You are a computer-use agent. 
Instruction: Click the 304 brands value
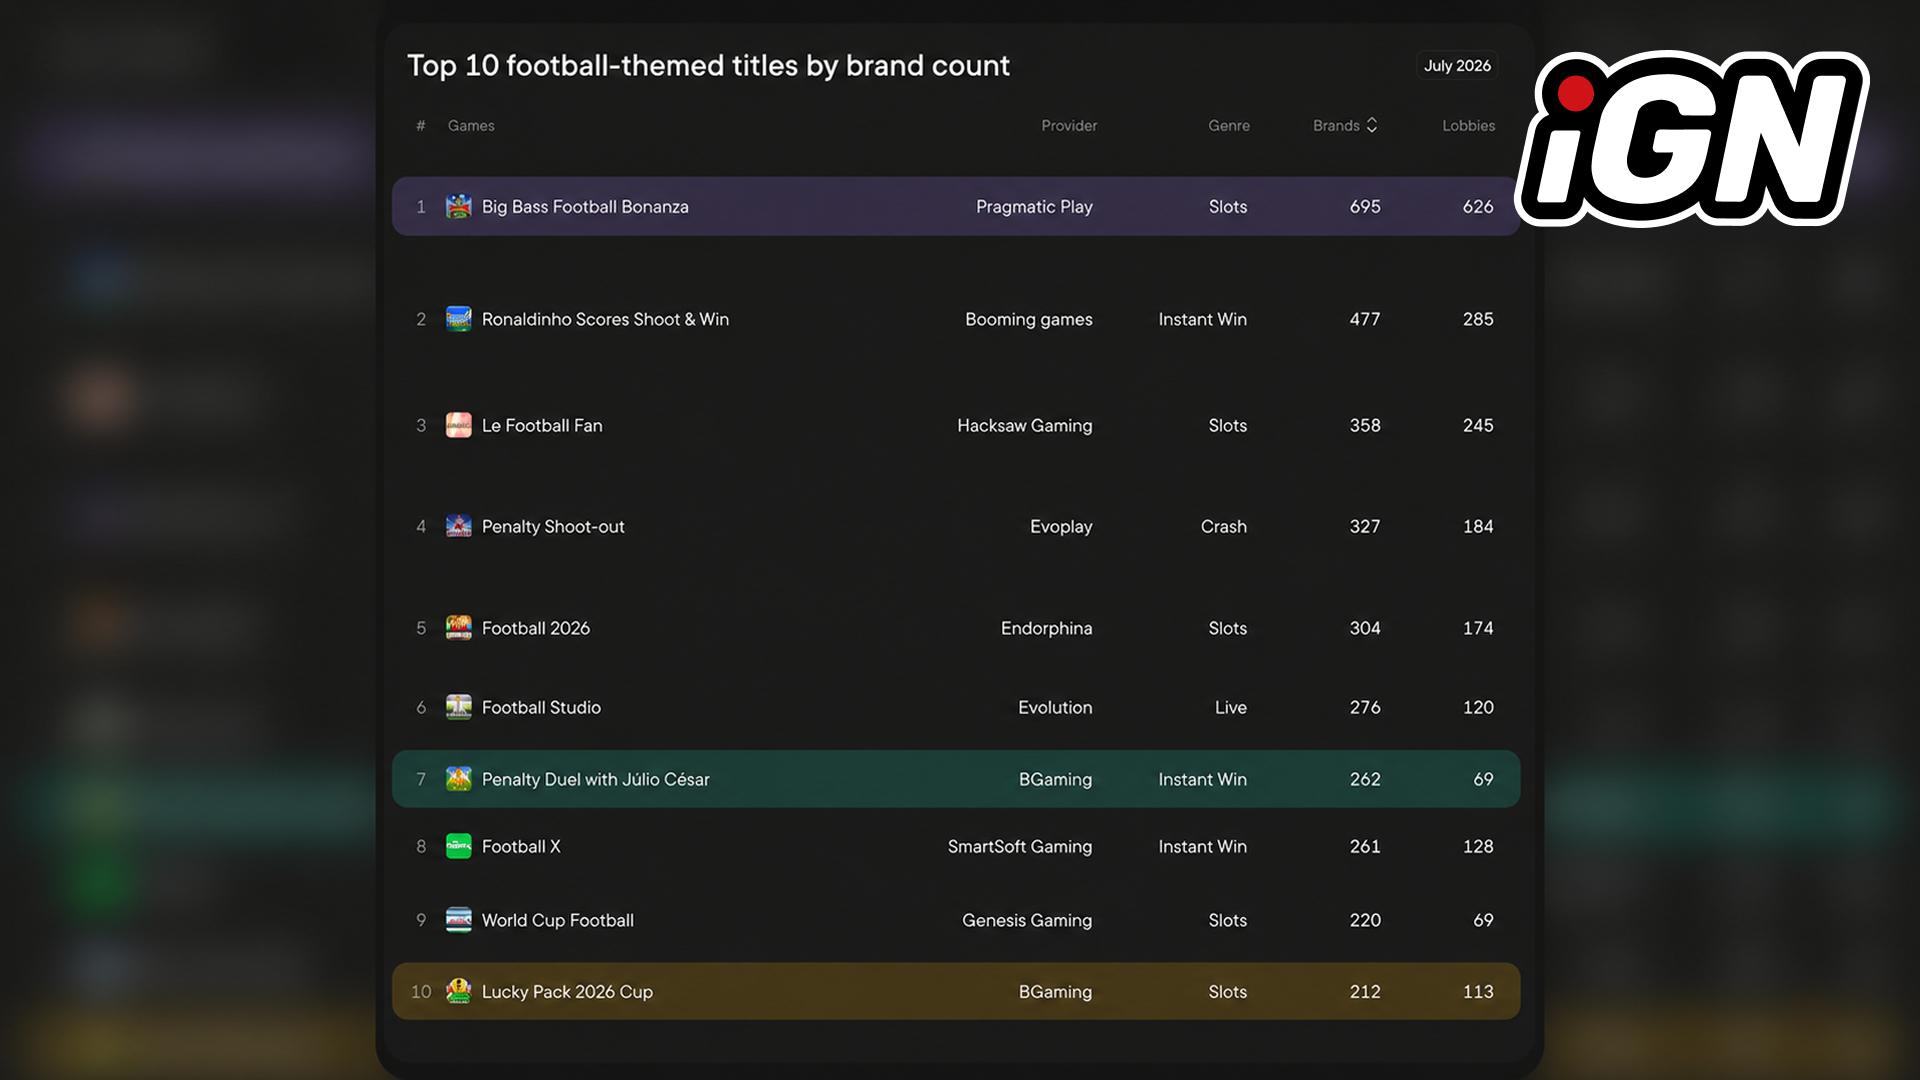coord(1365,628)
